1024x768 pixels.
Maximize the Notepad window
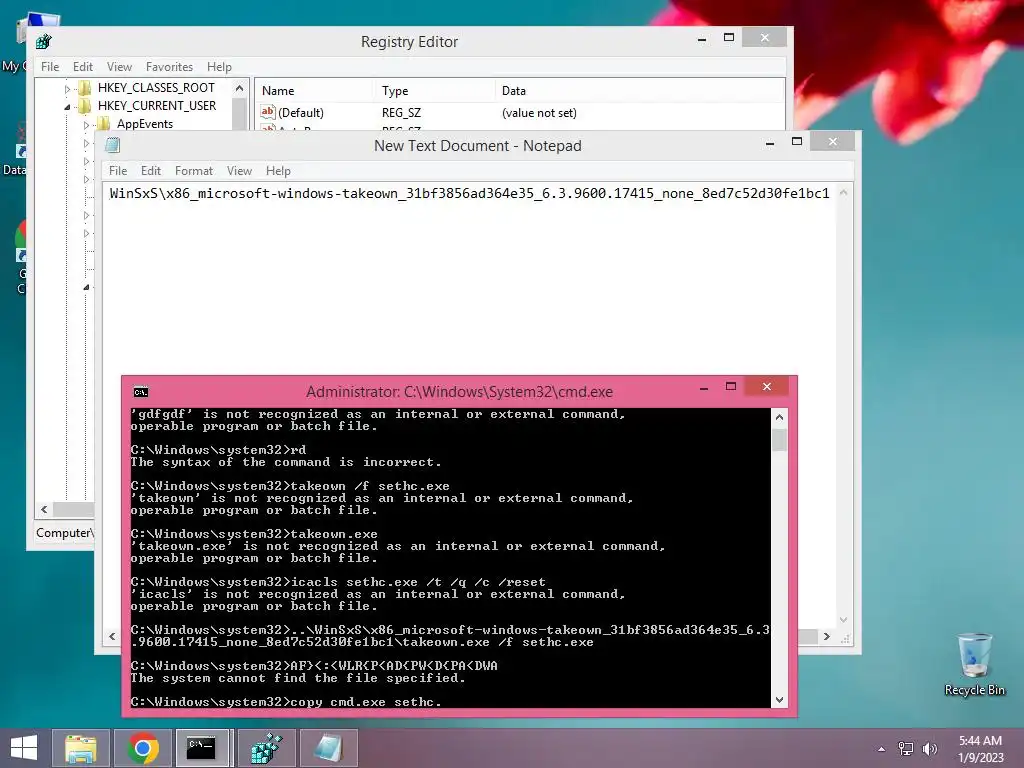tap(797, 141)
